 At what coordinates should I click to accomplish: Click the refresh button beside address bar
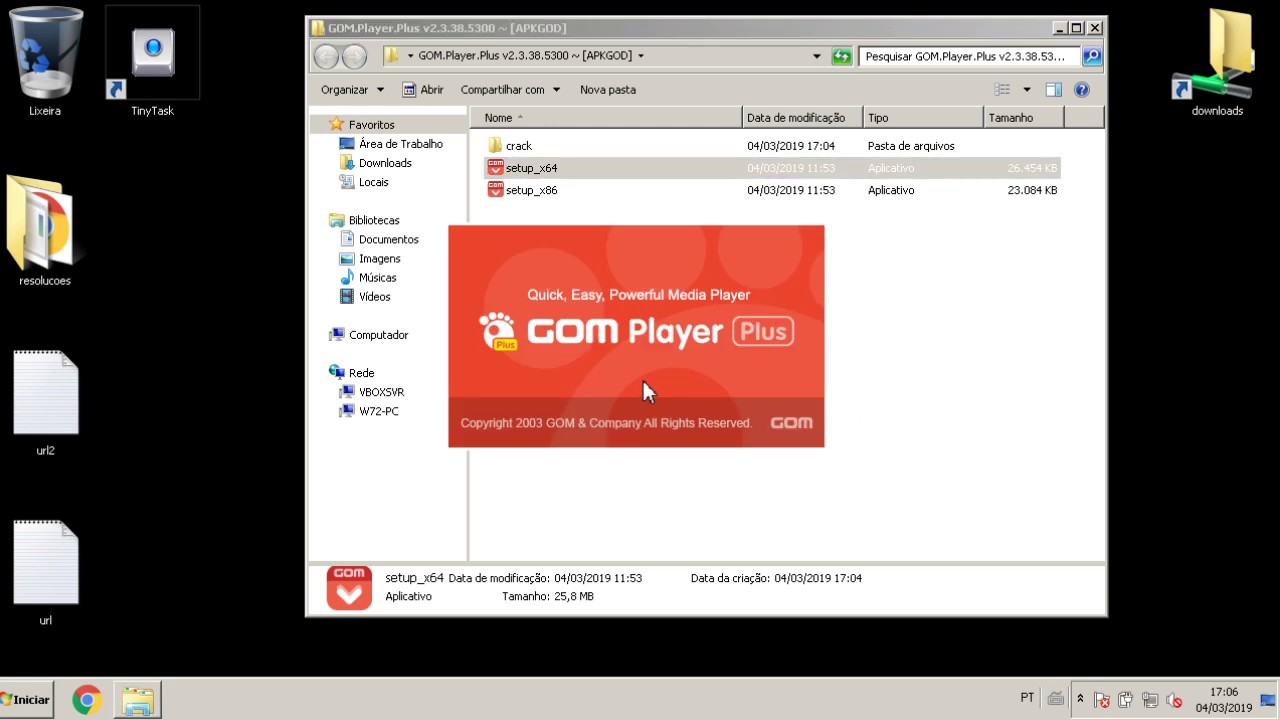(x=842, y=56)
